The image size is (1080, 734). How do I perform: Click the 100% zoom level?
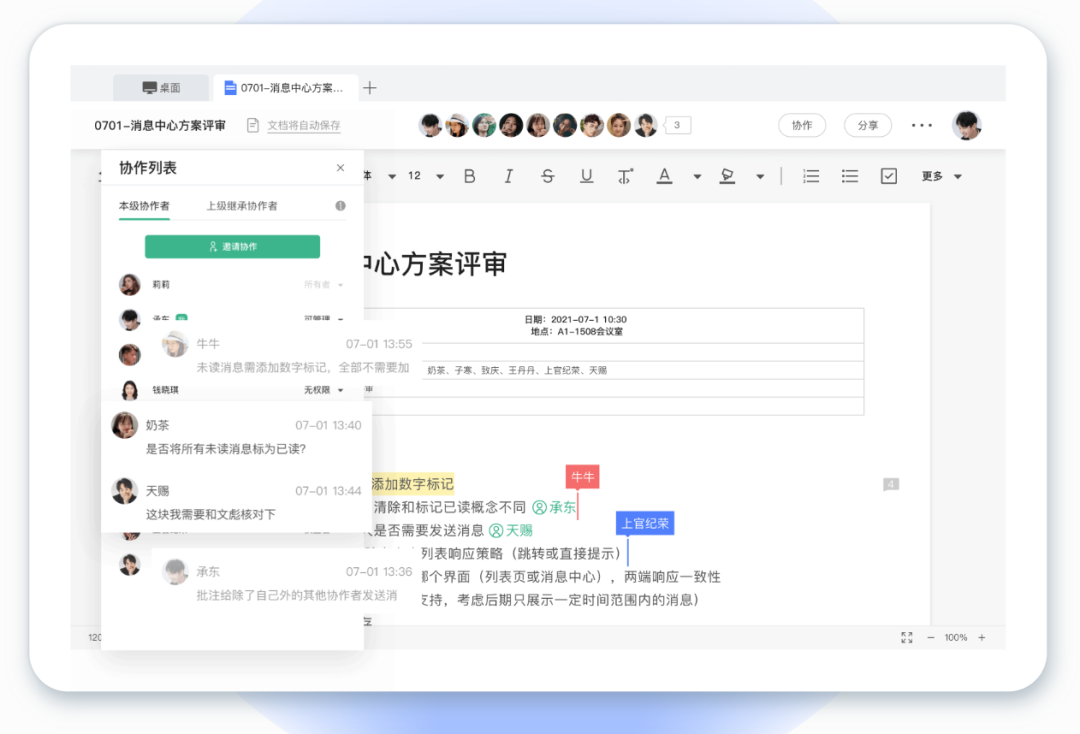point(955,638)
